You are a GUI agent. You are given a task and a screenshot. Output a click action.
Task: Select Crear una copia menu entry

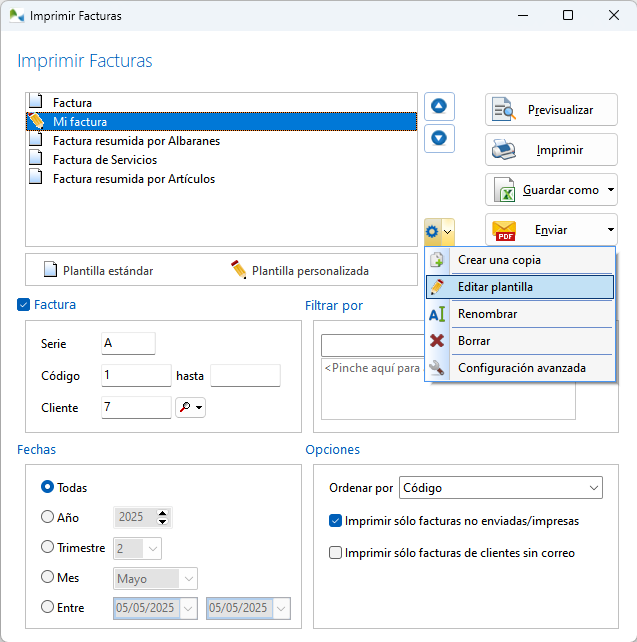point(499,260)
